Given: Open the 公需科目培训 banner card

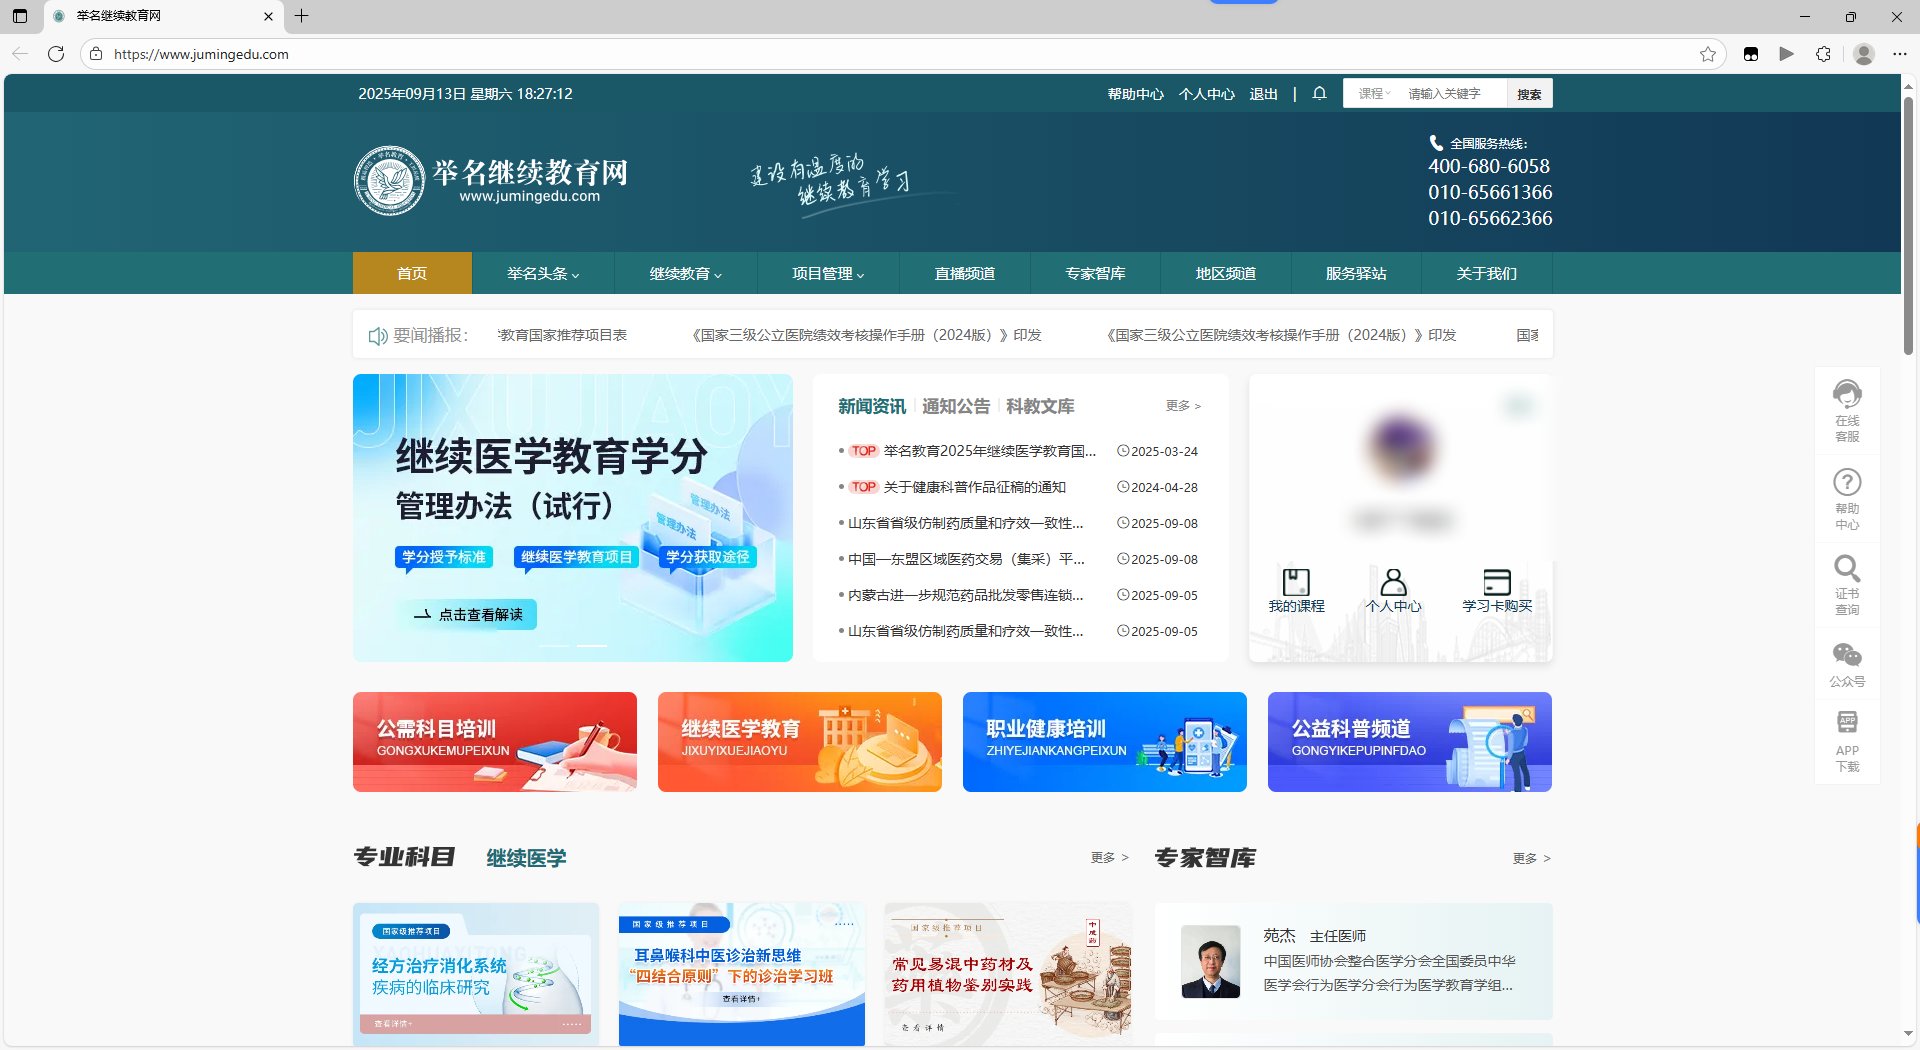Looking at the screenshot, I should point(495,742).
